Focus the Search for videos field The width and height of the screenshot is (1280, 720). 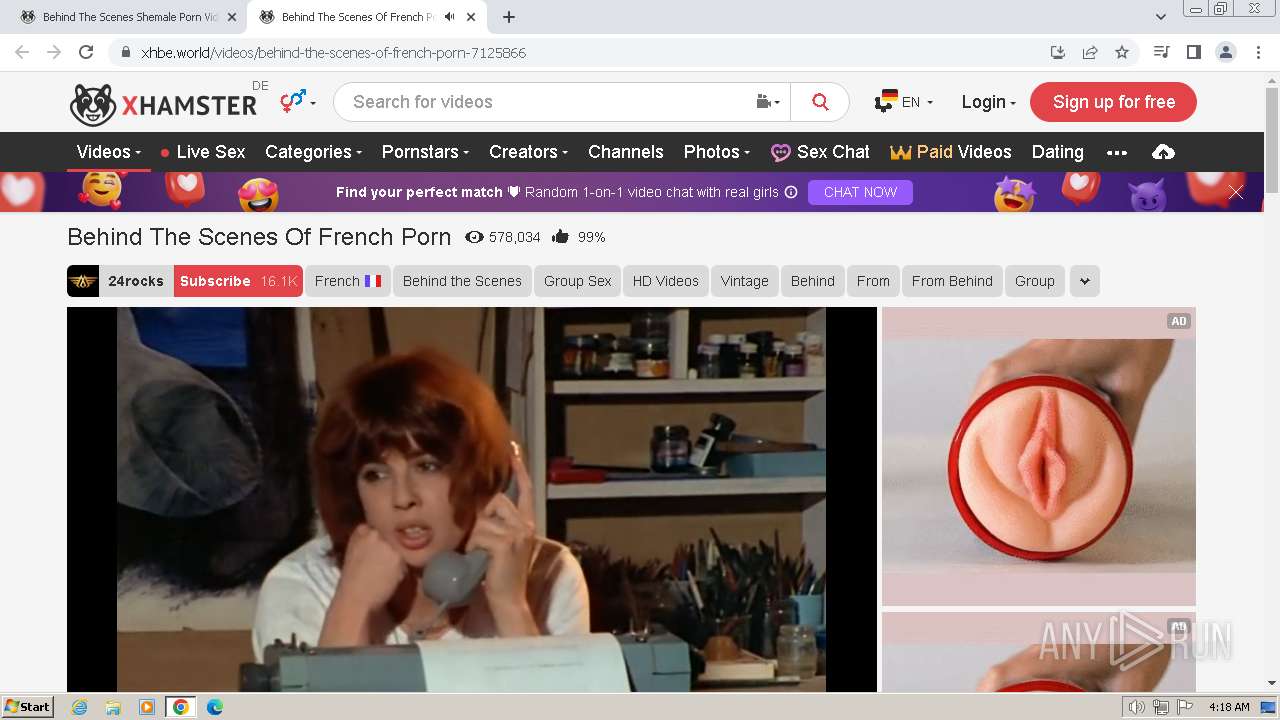[545, 102]
